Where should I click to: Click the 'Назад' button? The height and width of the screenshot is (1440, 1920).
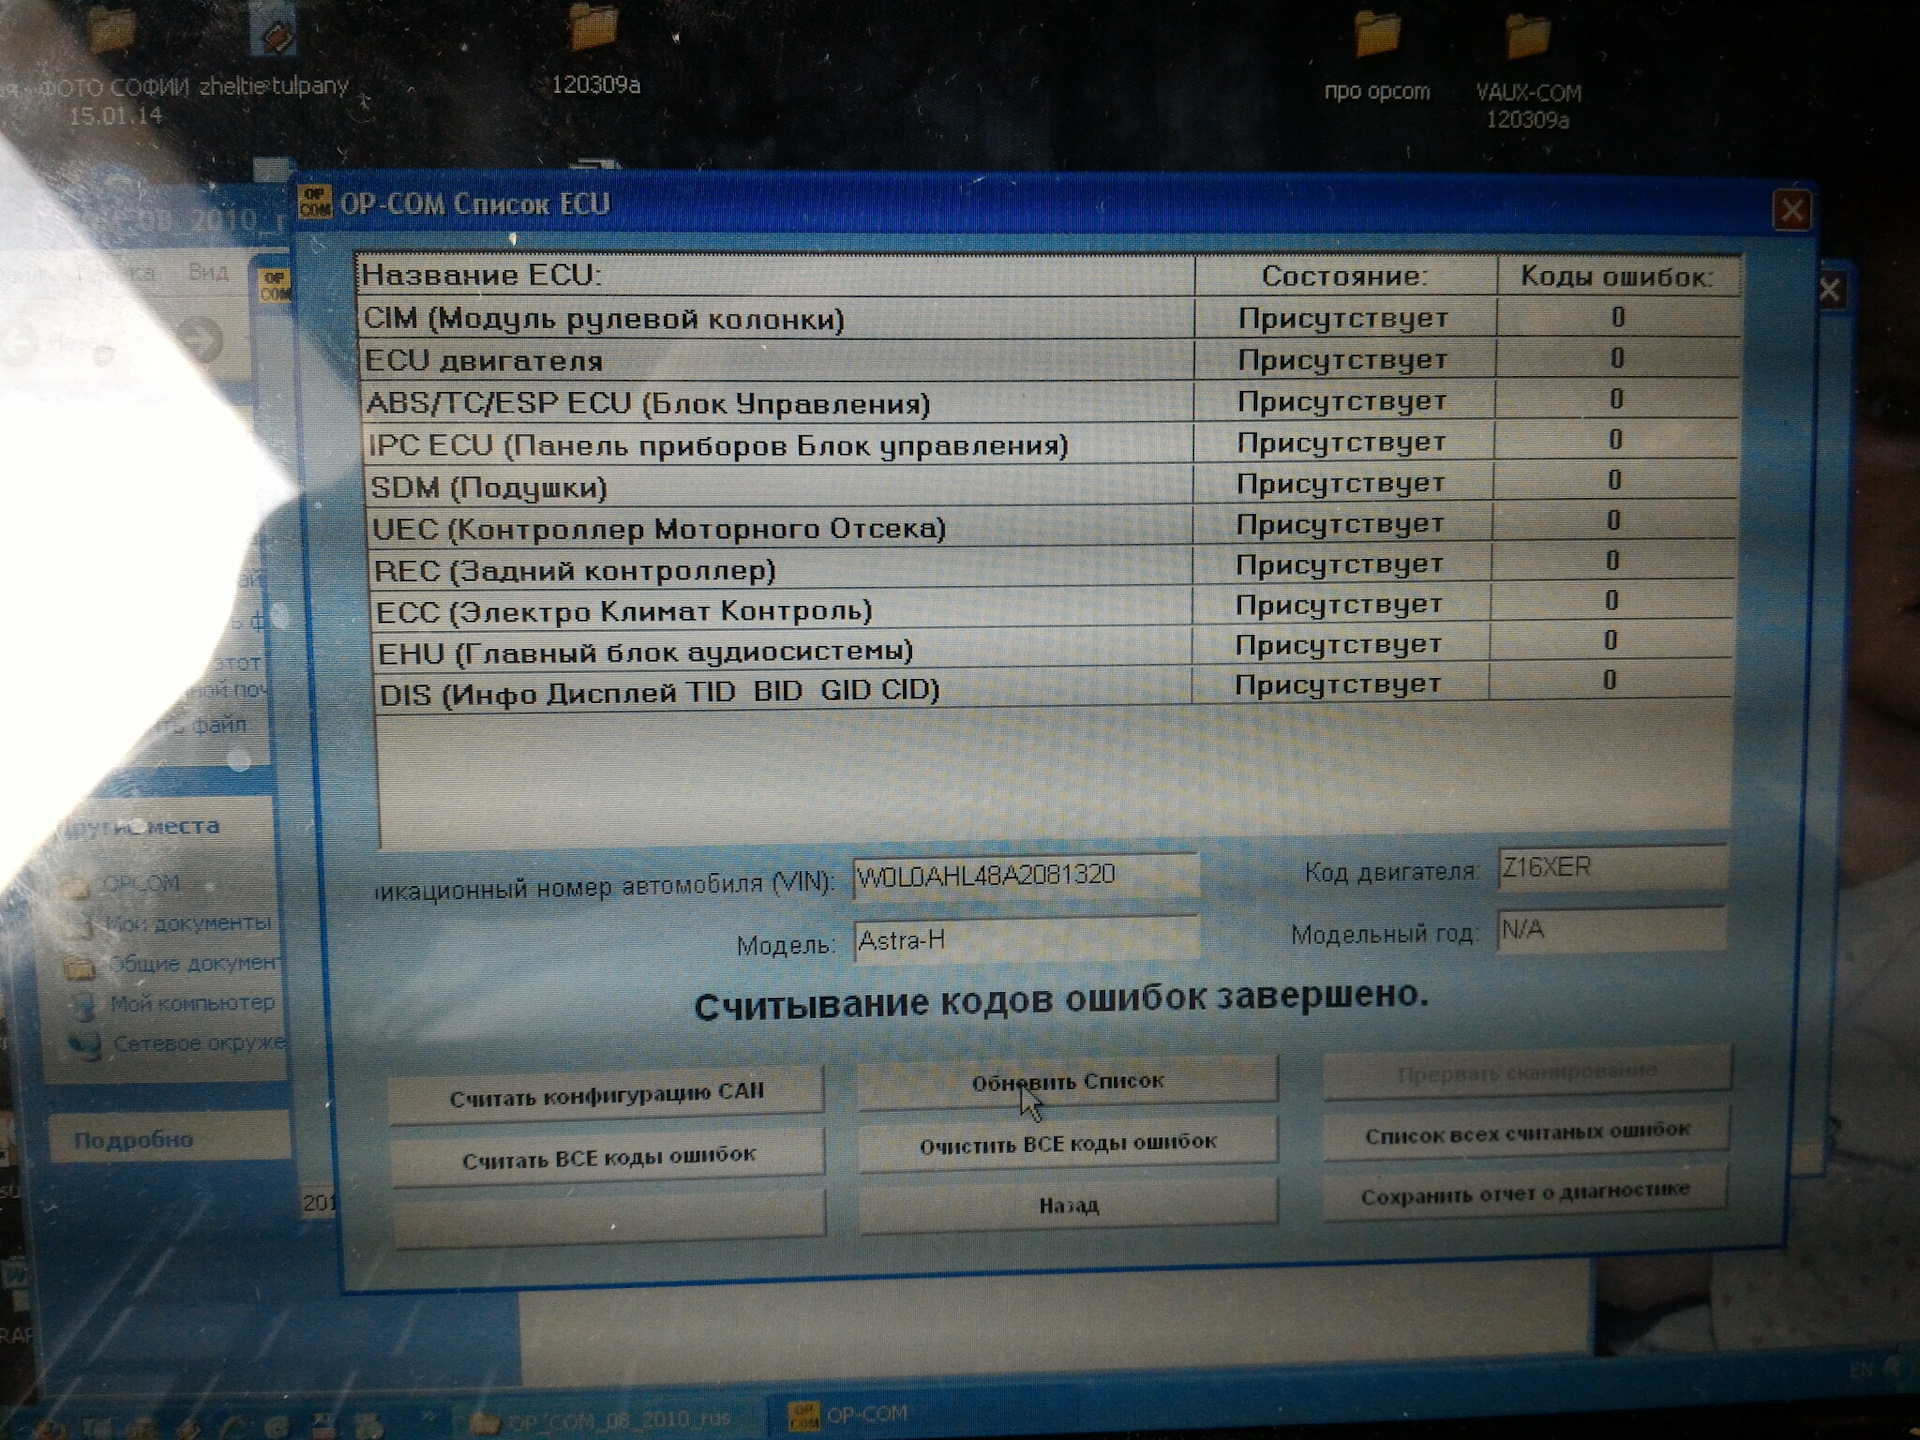(x=1067, y=1205)
